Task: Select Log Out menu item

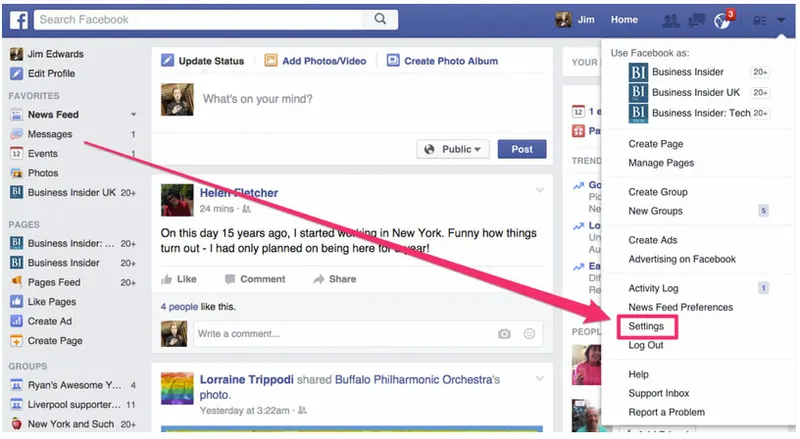Action: 645,346
